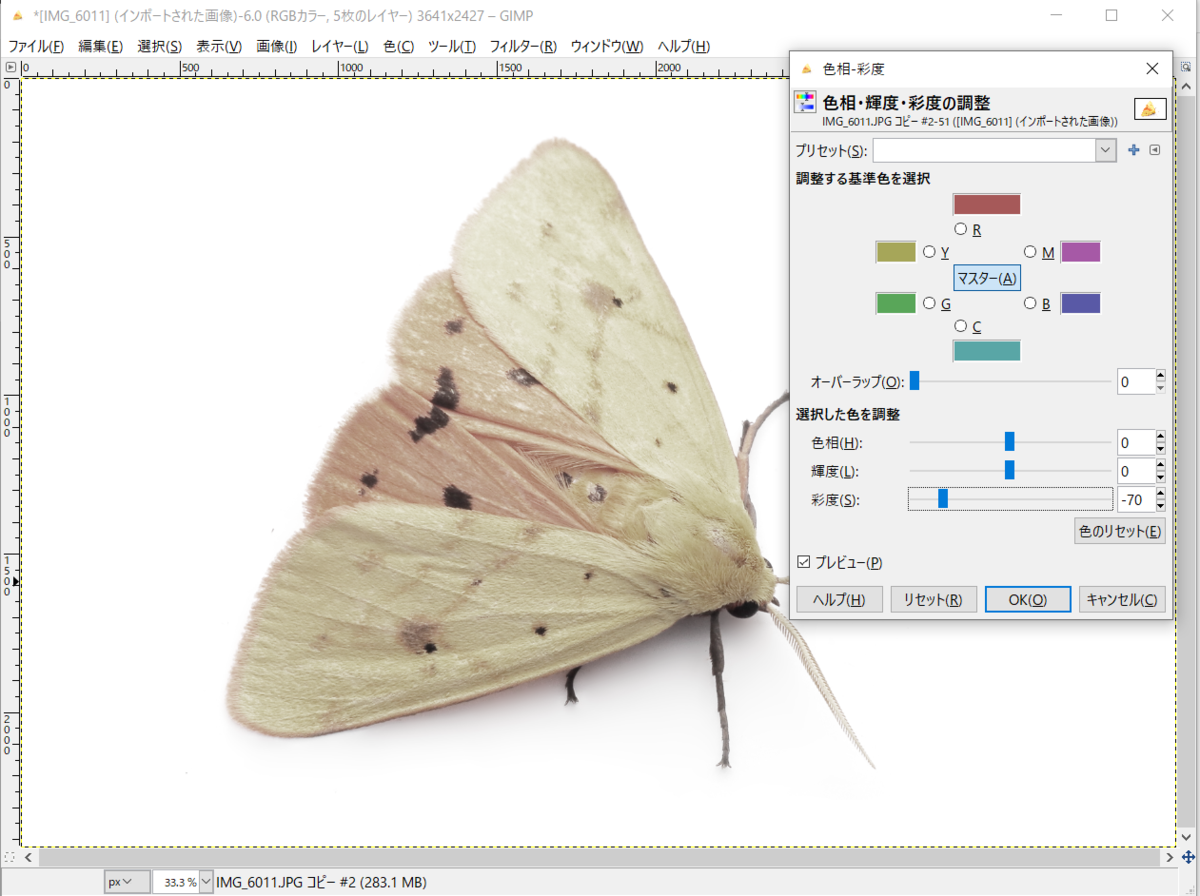Select the マスター(A) toggle button
The image size is (1200, 896).
pyautogui.click(x=987, y=278)
